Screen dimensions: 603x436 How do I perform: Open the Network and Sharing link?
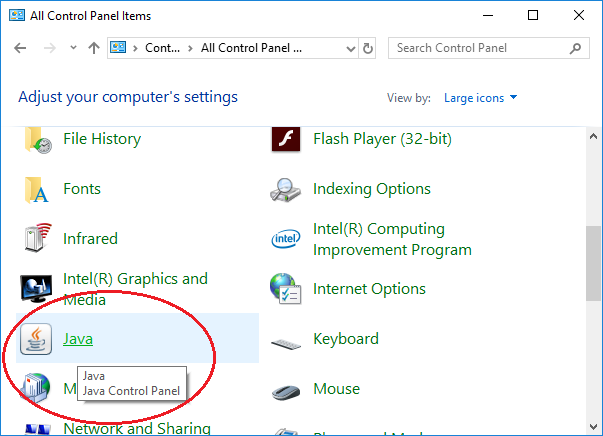[137, 428]
